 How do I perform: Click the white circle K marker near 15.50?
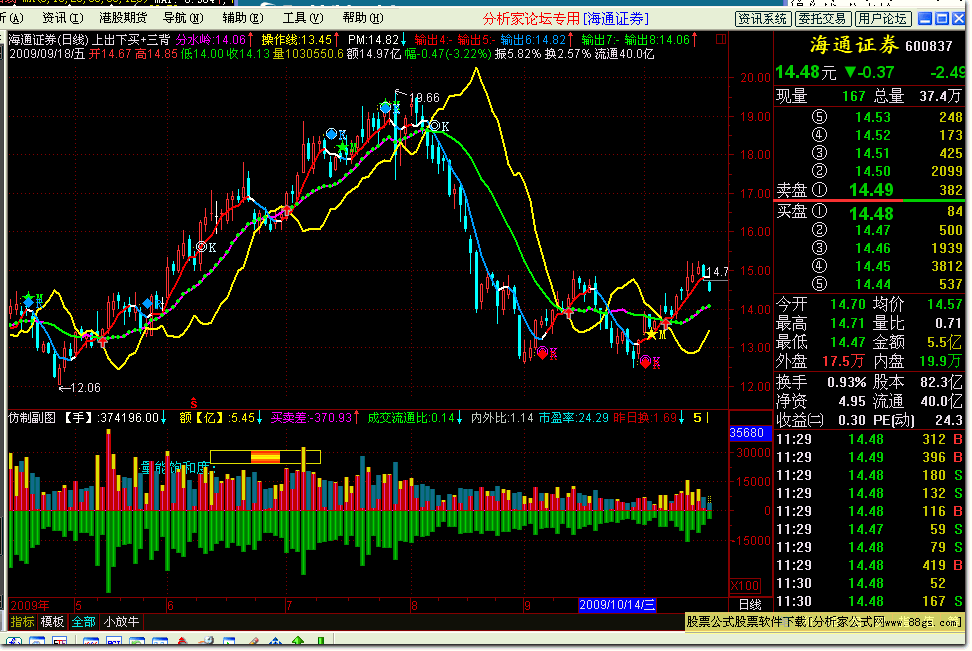pos(201,247)
